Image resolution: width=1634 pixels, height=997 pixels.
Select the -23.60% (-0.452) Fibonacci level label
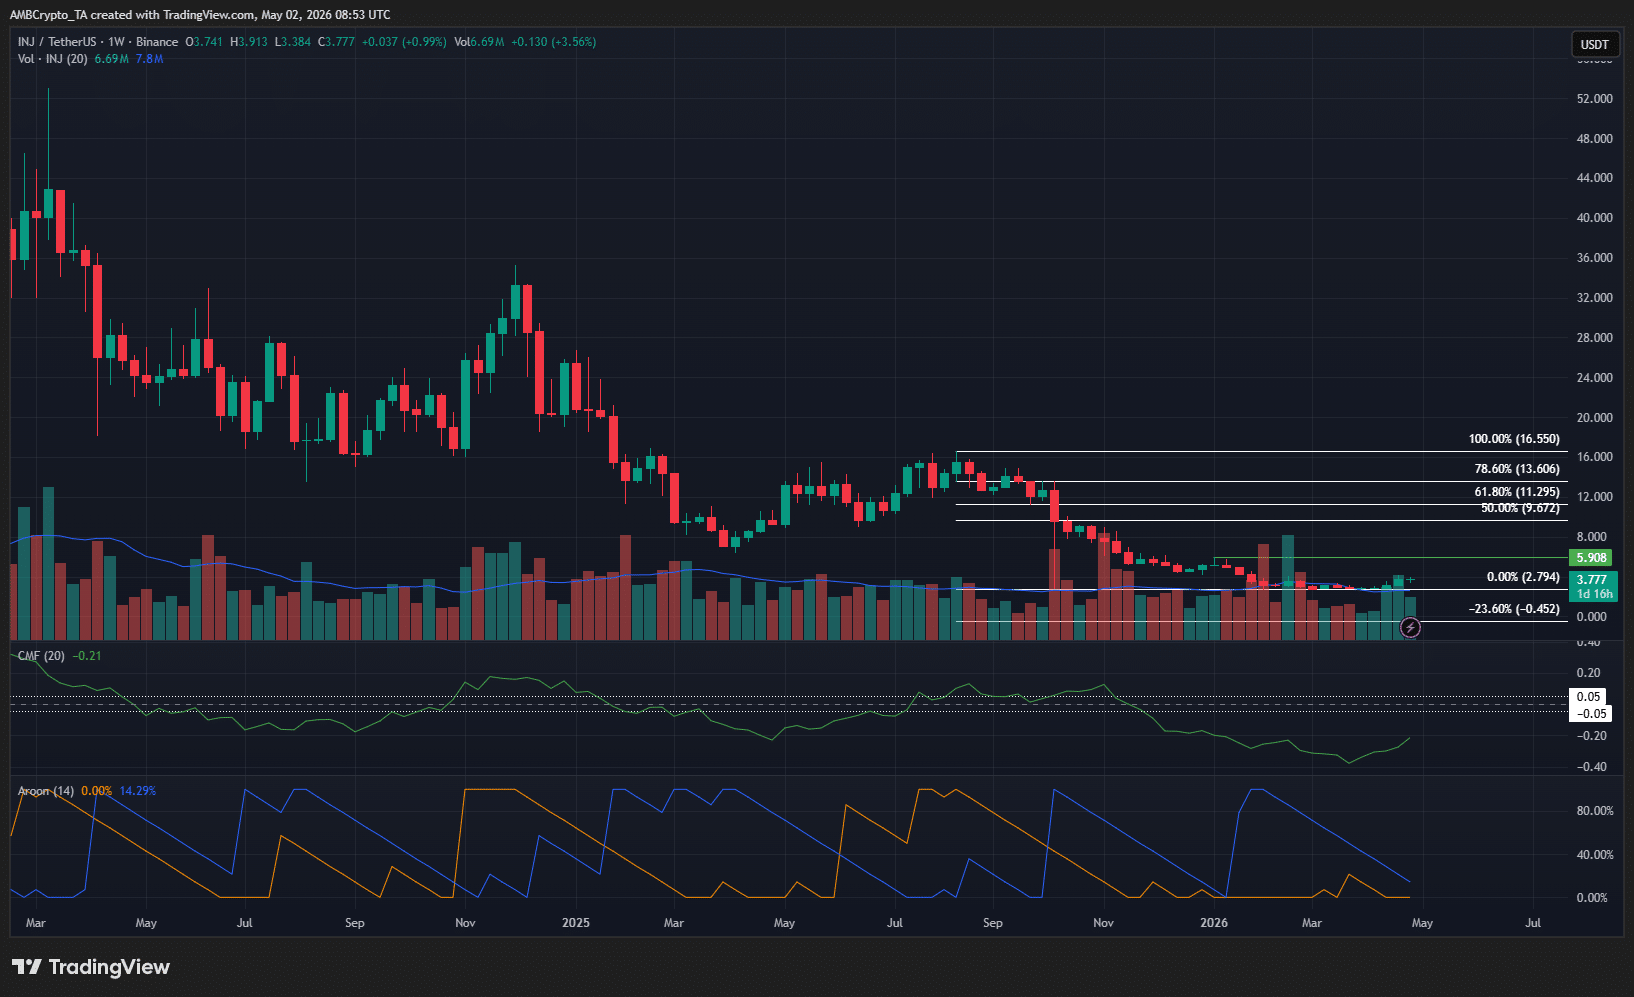(1514, 609)
